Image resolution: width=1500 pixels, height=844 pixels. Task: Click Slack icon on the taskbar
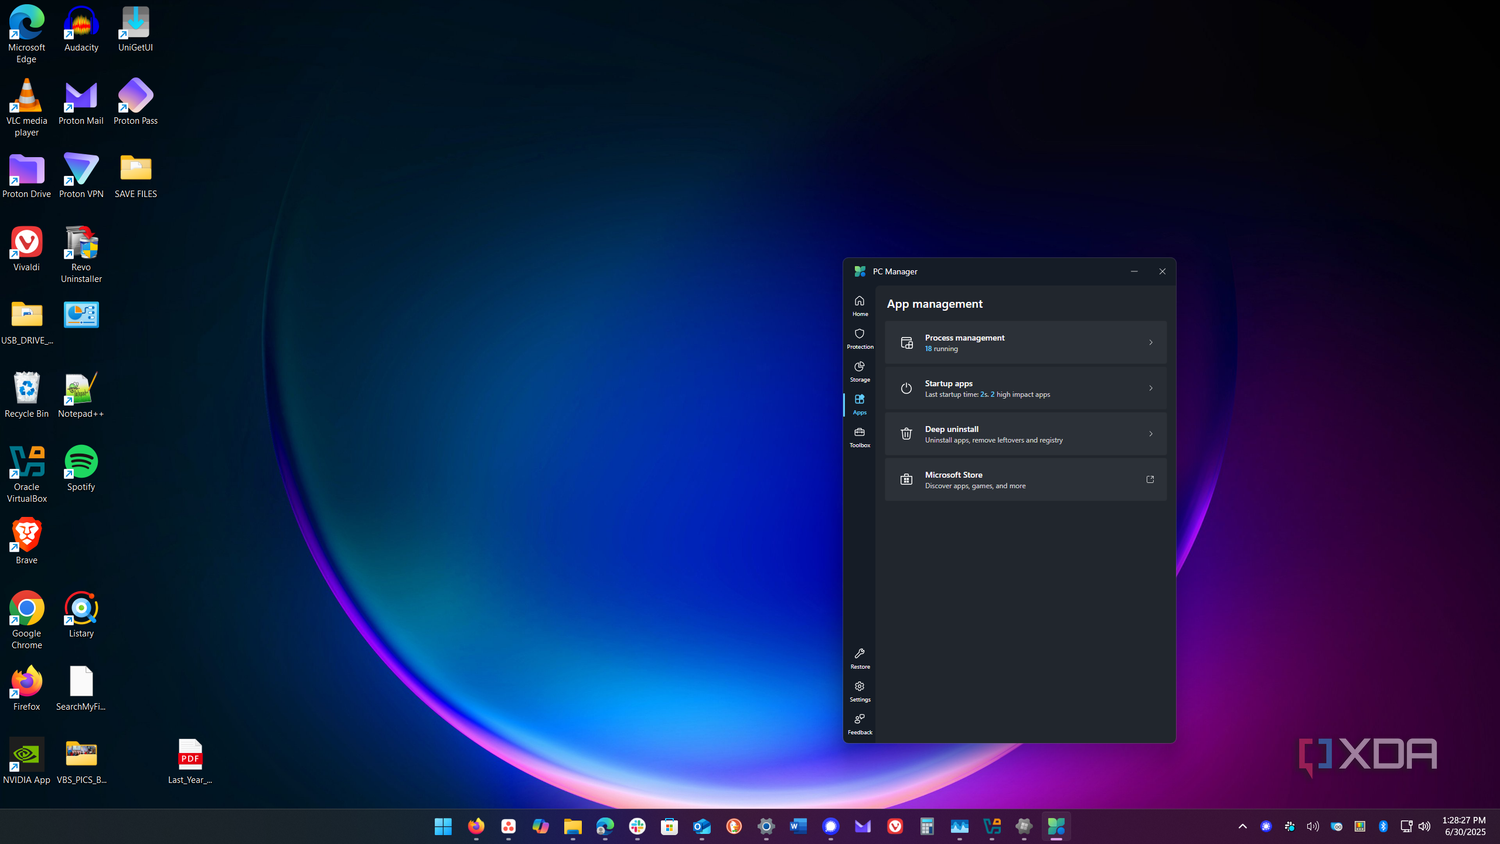(637, 826)
